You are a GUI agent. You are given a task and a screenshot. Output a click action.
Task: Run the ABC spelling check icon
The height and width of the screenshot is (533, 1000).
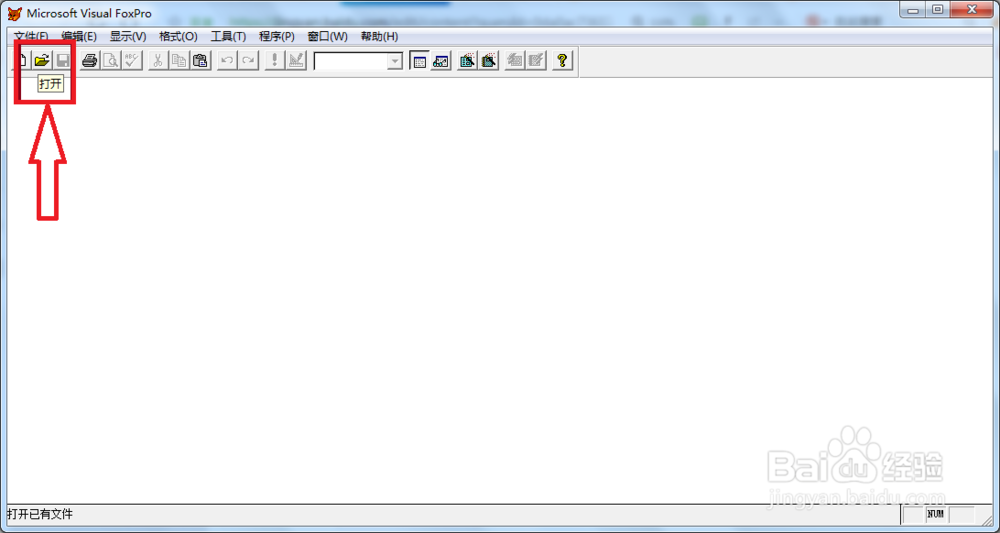pos(132,61)
